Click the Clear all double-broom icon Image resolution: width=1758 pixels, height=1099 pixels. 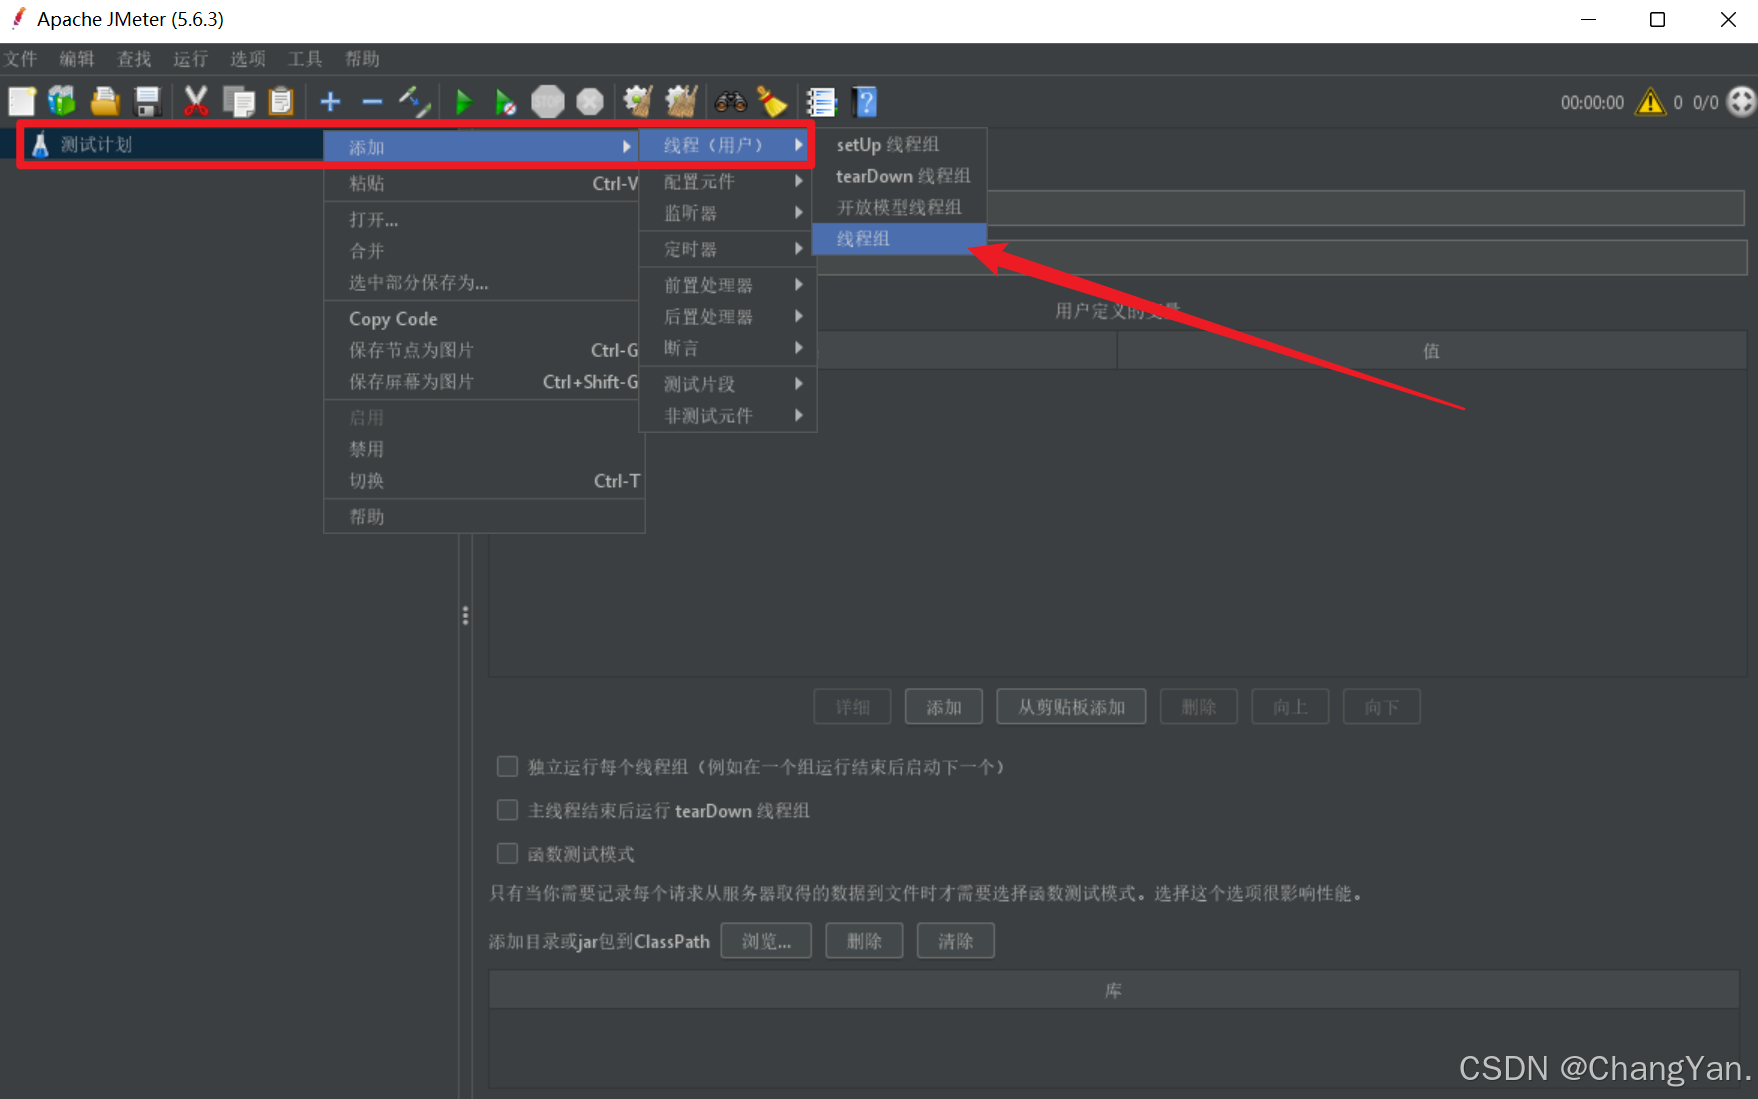point(681,101)
